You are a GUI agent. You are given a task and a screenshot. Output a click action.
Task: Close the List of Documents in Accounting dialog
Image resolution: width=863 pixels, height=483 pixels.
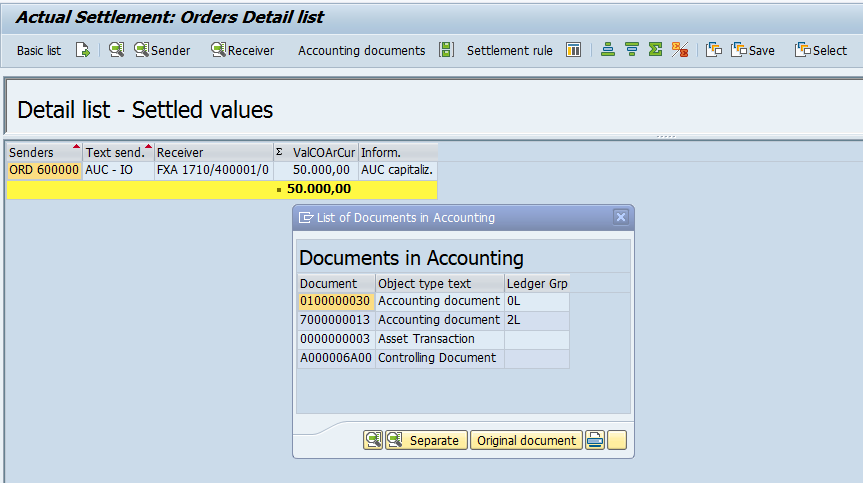(621, 217)
